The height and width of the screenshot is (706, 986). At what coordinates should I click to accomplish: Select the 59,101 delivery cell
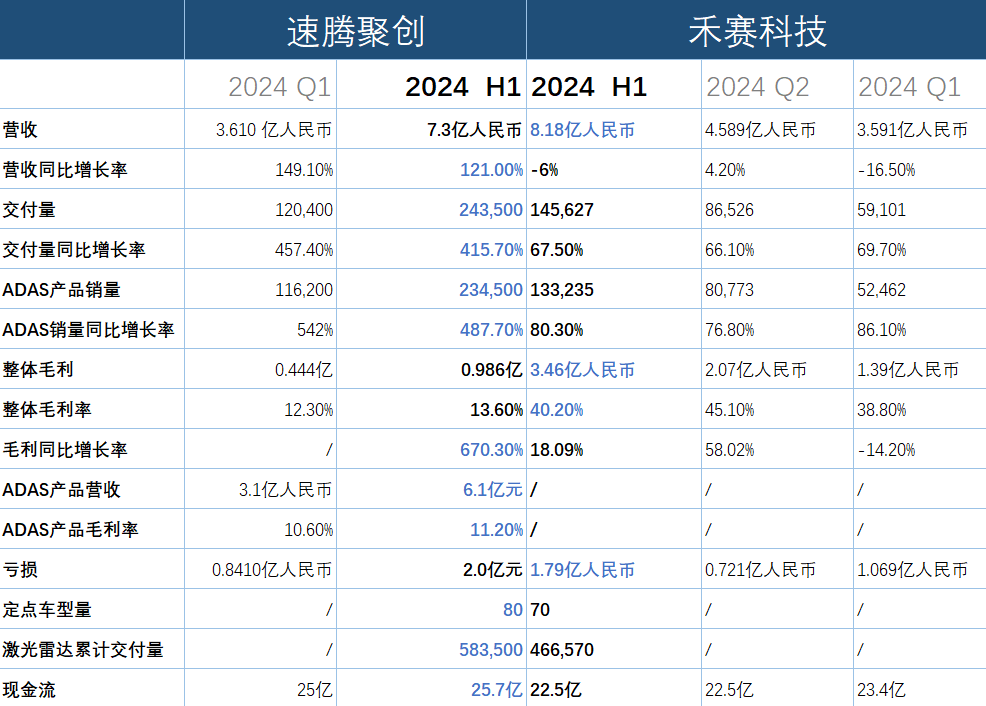[920, 209]
